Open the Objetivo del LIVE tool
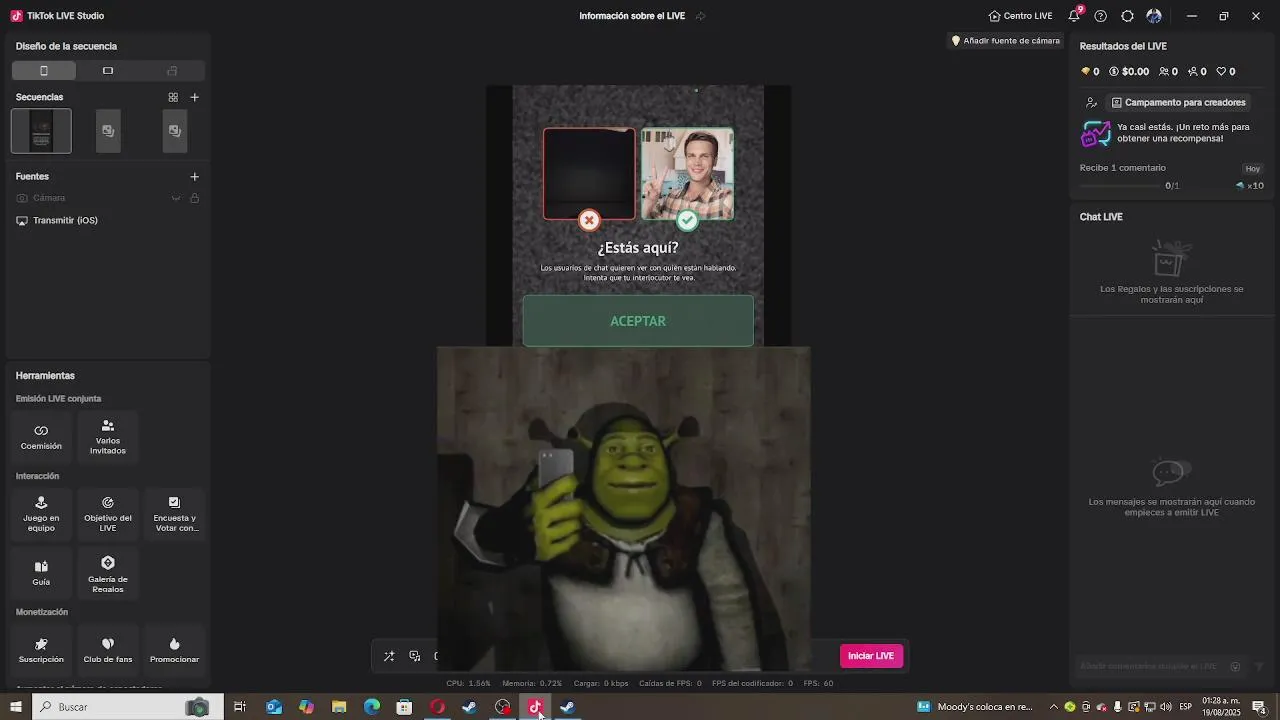Screen dimensions: 1280x720 pos(108,514)
